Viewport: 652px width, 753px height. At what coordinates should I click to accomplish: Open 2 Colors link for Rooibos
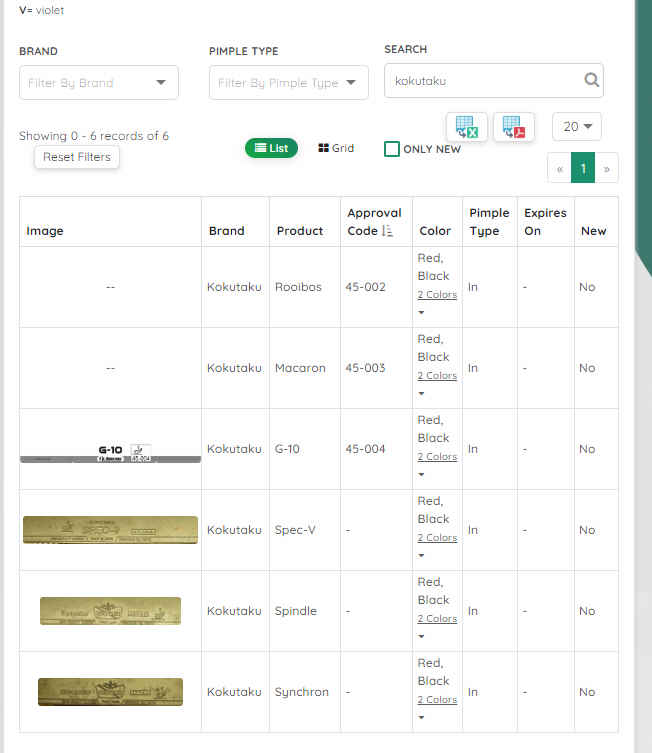pos(437,294)
